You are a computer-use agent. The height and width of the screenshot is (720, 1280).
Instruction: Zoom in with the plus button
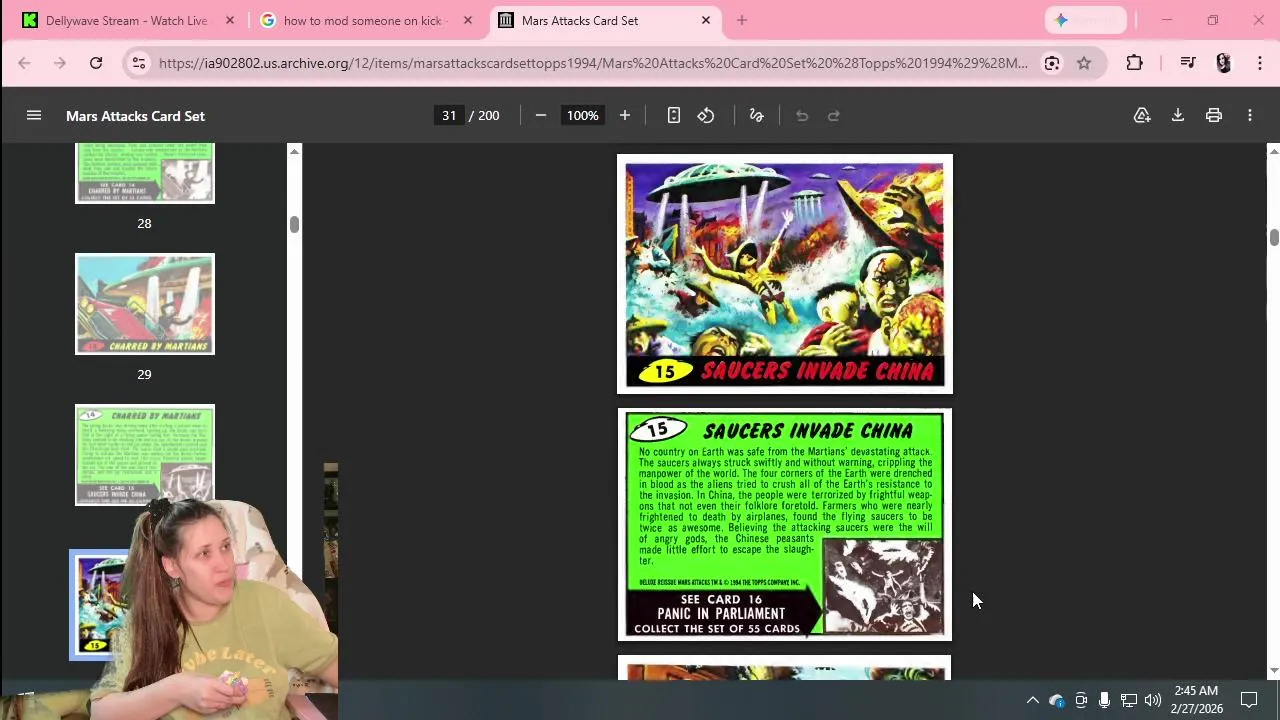point(625,116)
